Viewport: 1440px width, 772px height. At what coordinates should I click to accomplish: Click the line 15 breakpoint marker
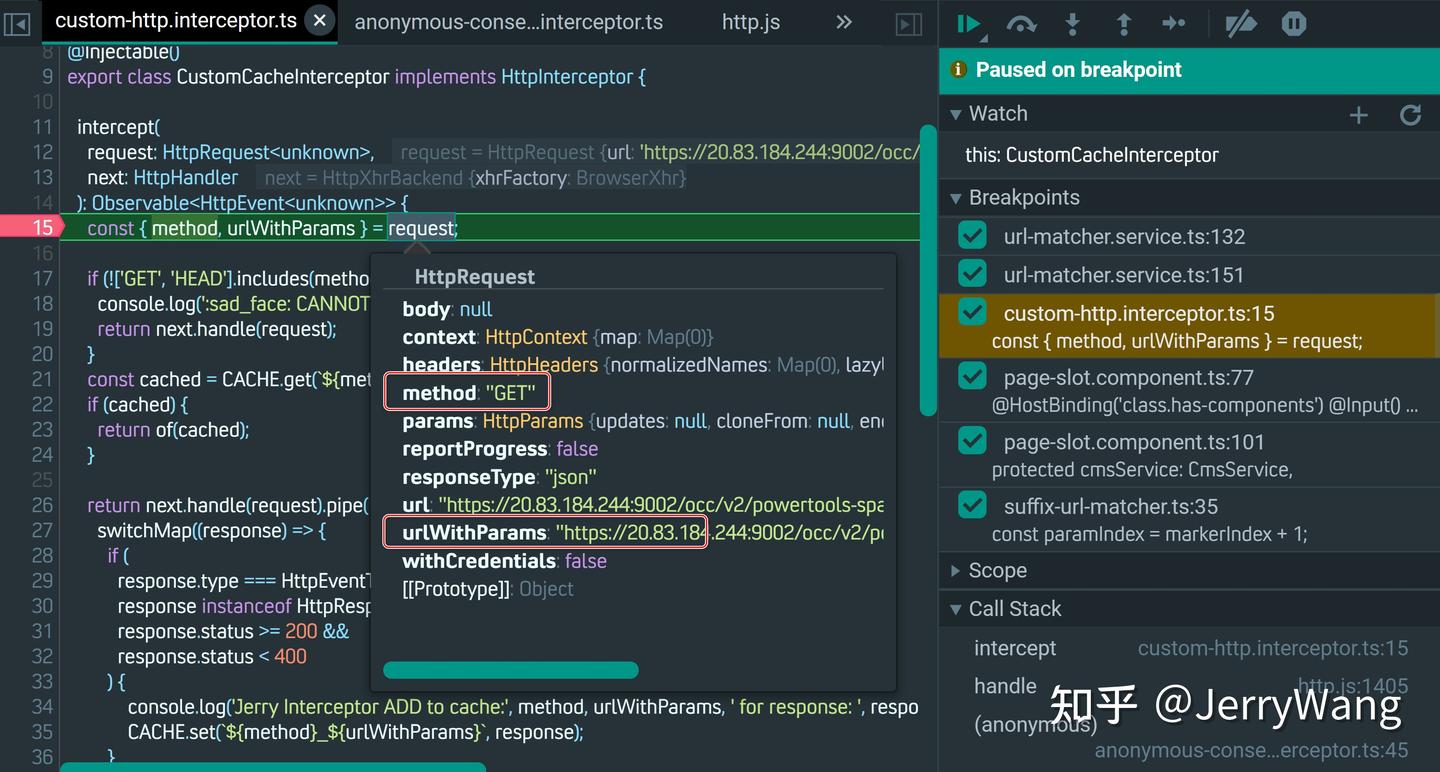pos(32,228)
